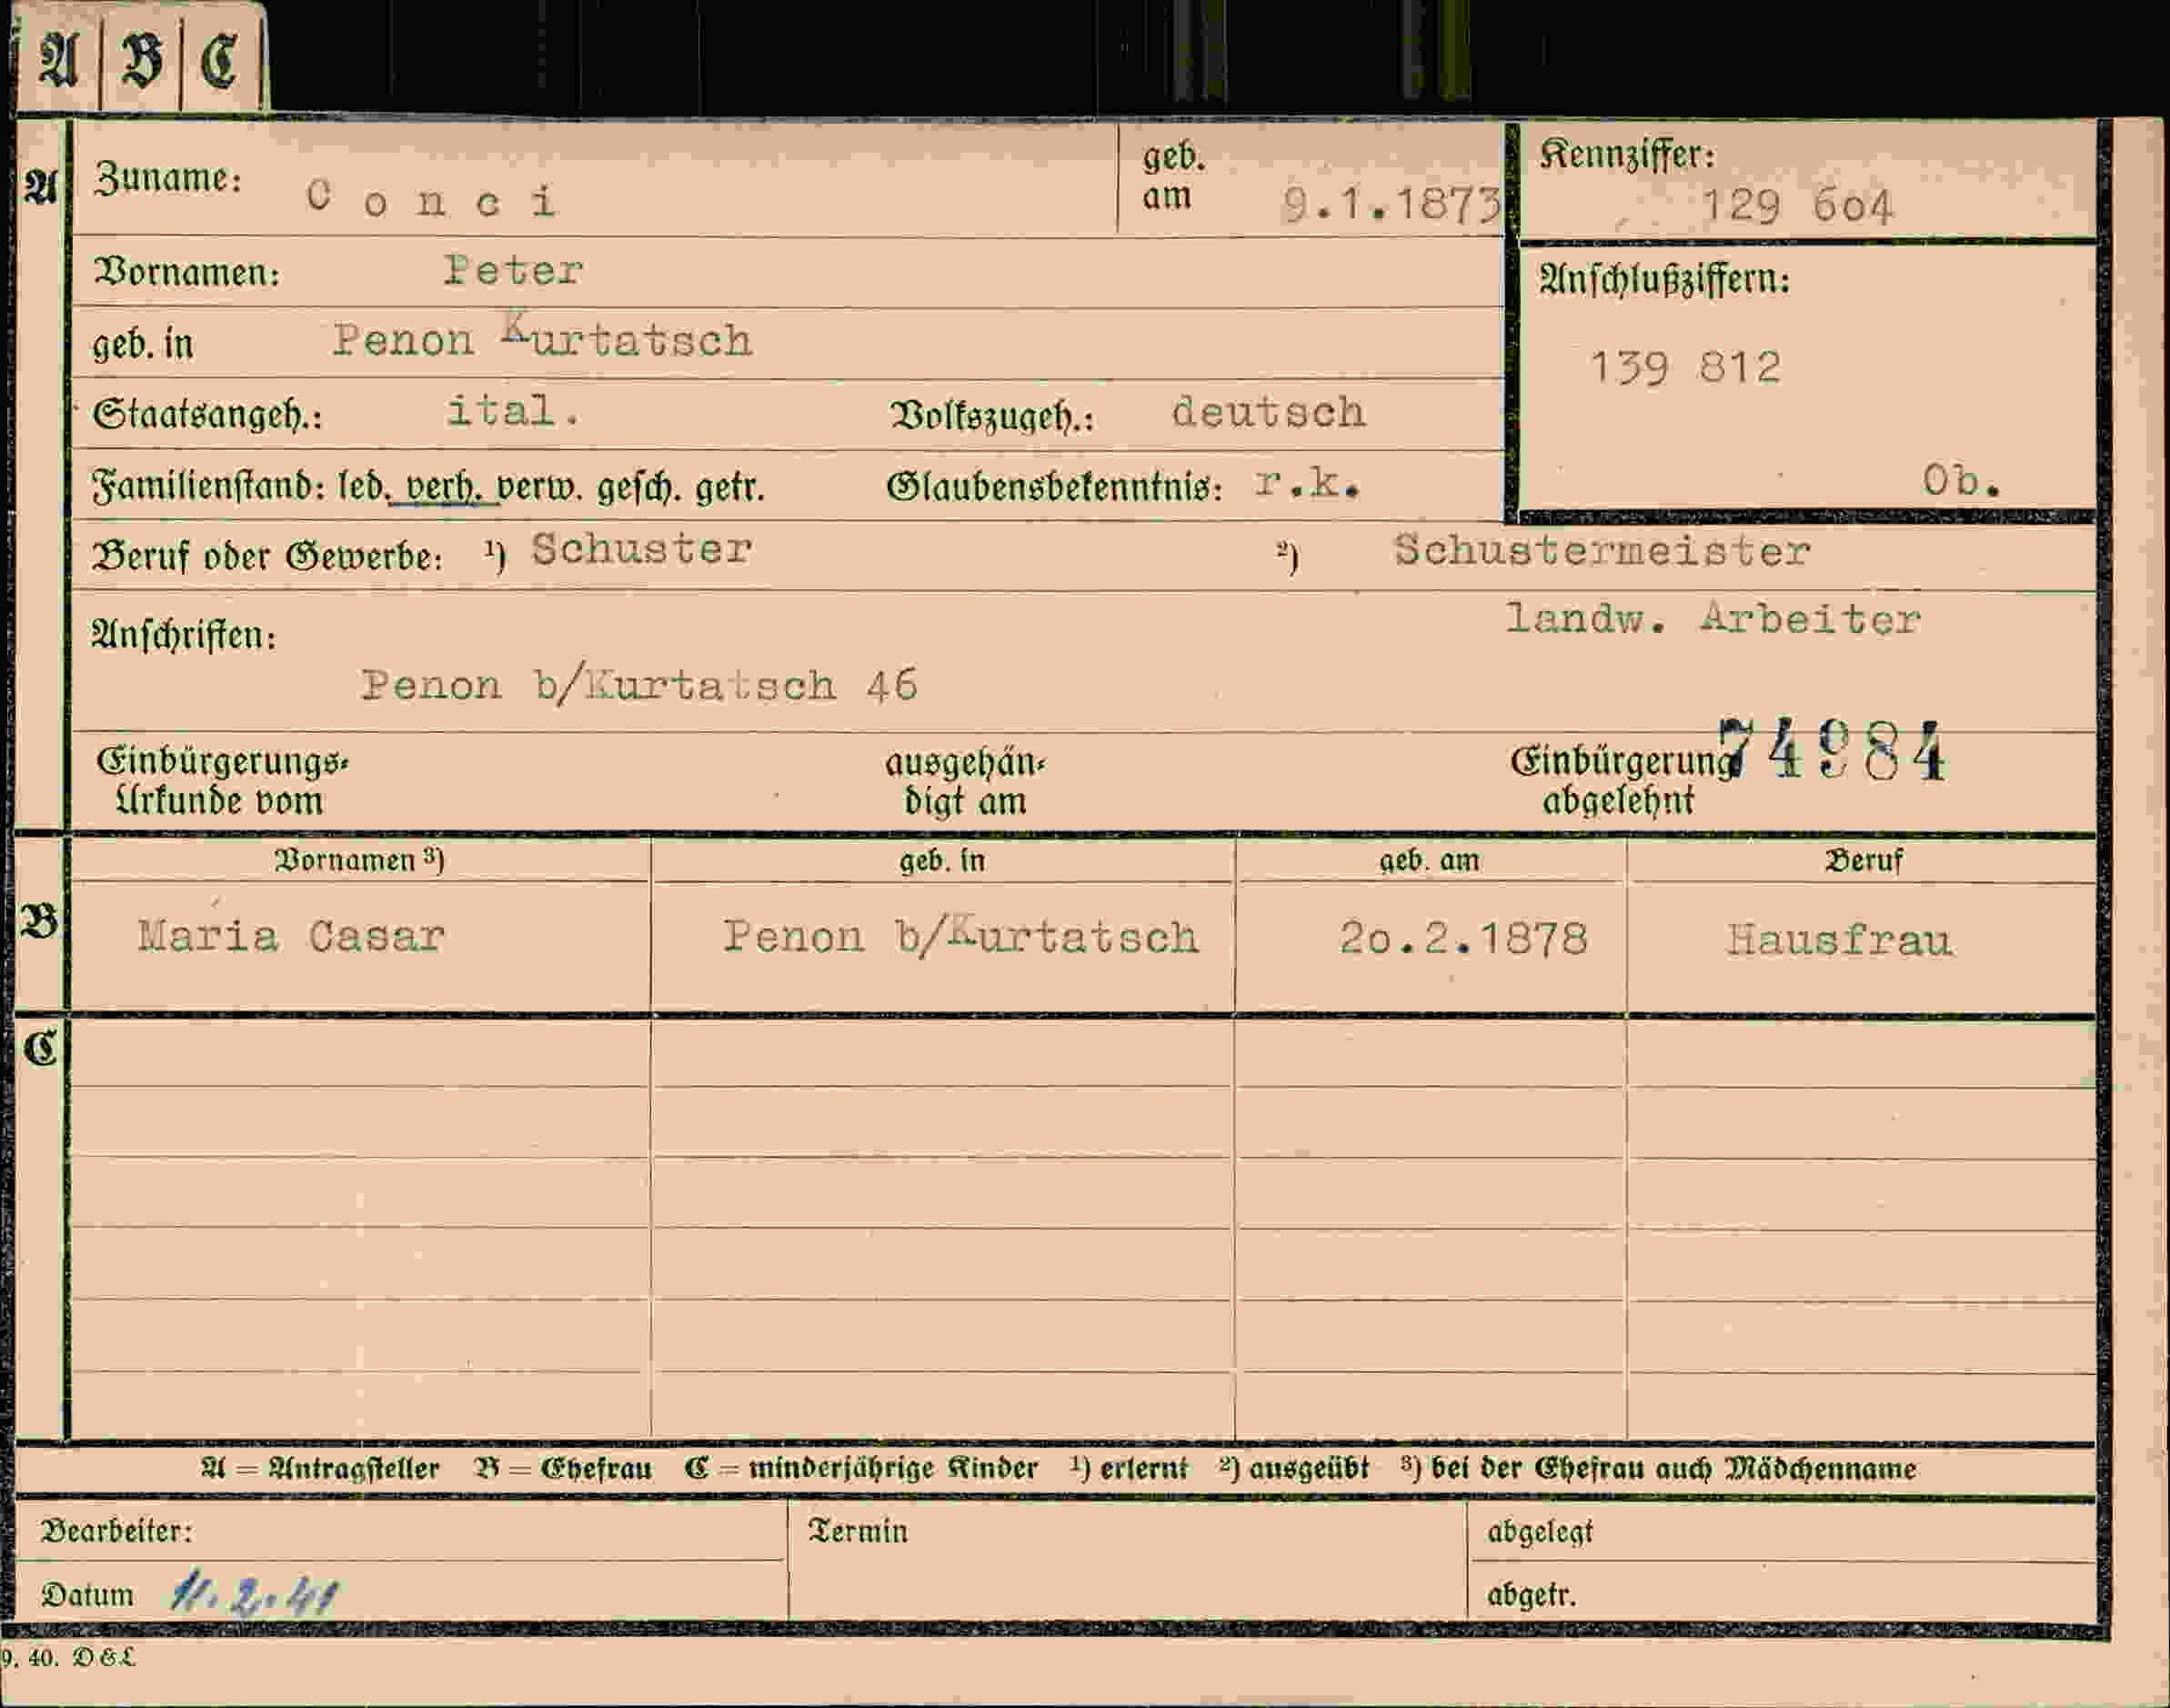Click the Anschlußziffern number 139 812
The height and width of the screenshot is (1708, 2170).
pos(1686,367)
